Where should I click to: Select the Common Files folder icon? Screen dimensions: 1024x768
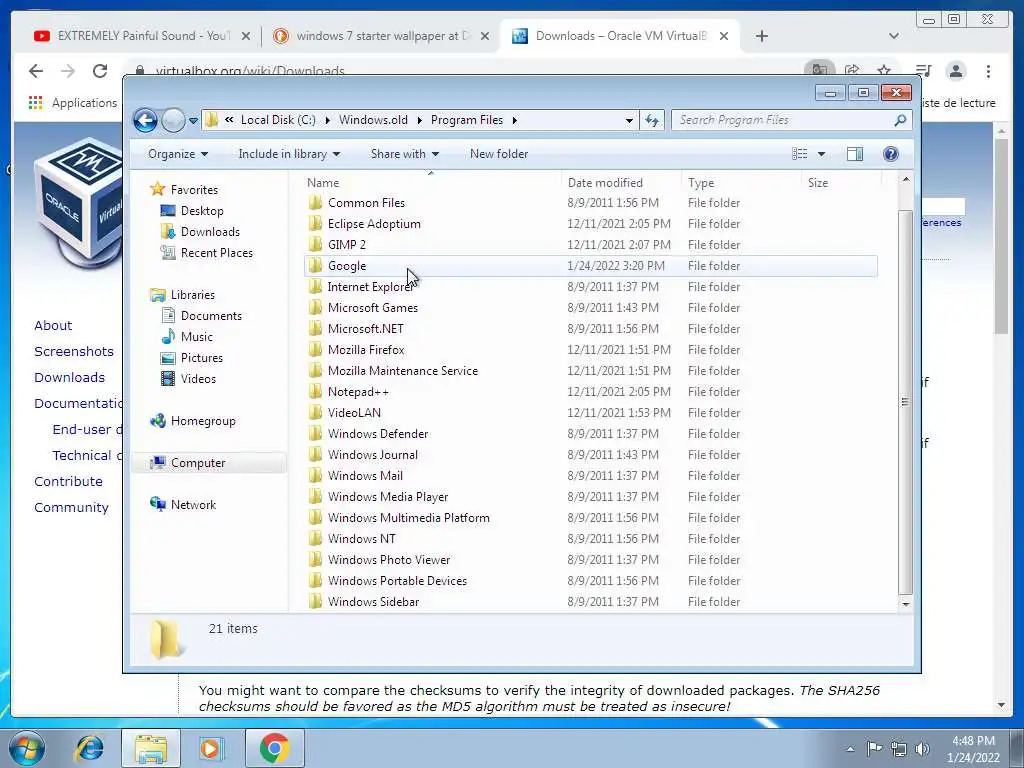tap(315, 202)
